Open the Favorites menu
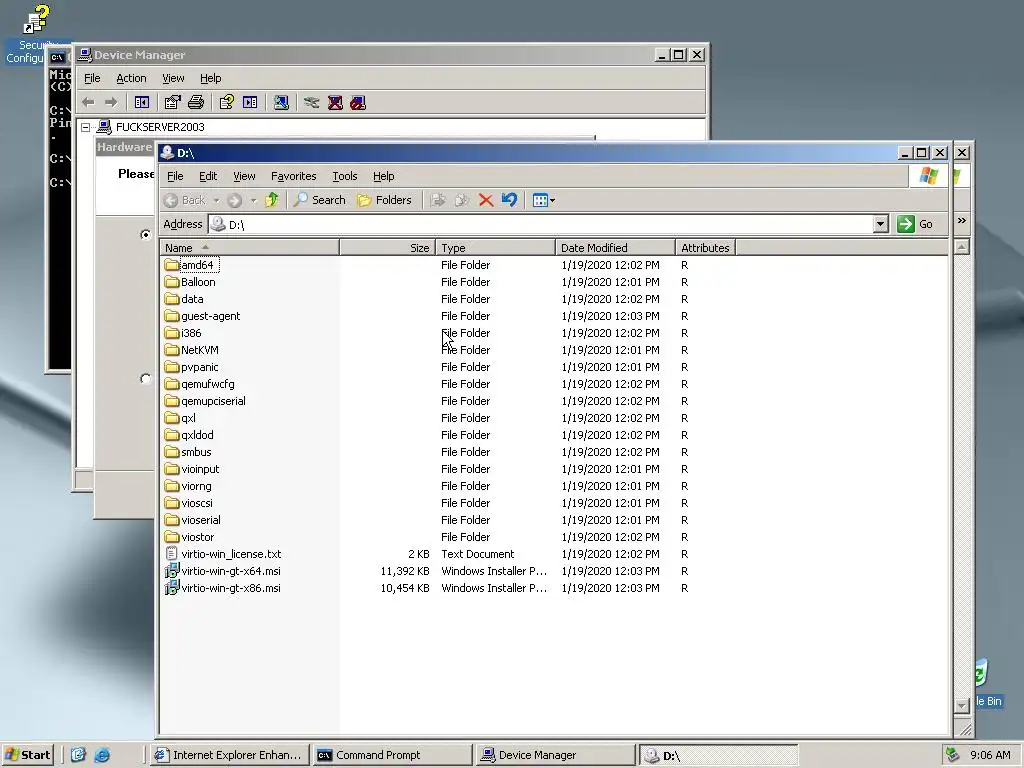Image resolution: width=1024 pixels, height=768 pixels. (293, 176)
